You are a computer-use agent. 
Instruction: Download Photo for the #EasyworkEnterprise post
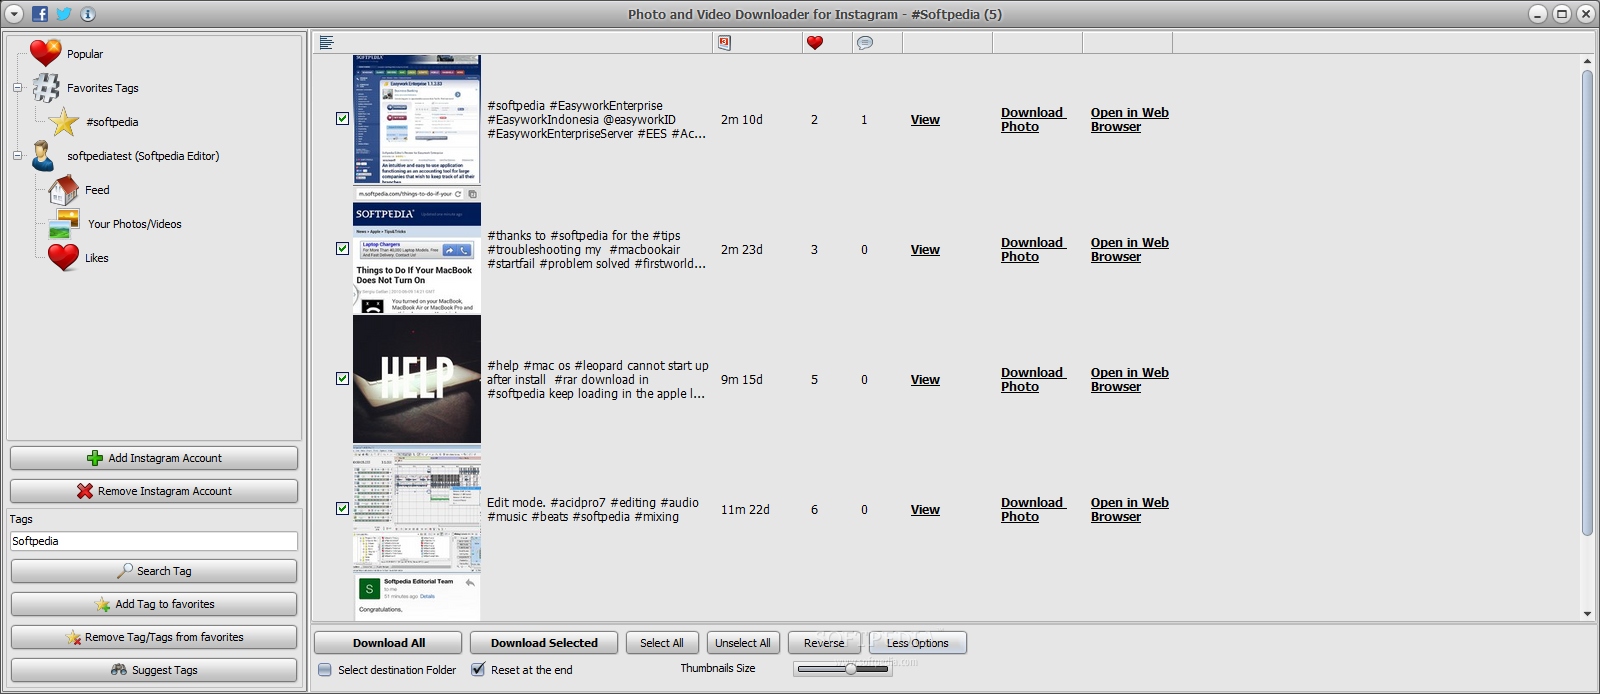(1033, 120)
